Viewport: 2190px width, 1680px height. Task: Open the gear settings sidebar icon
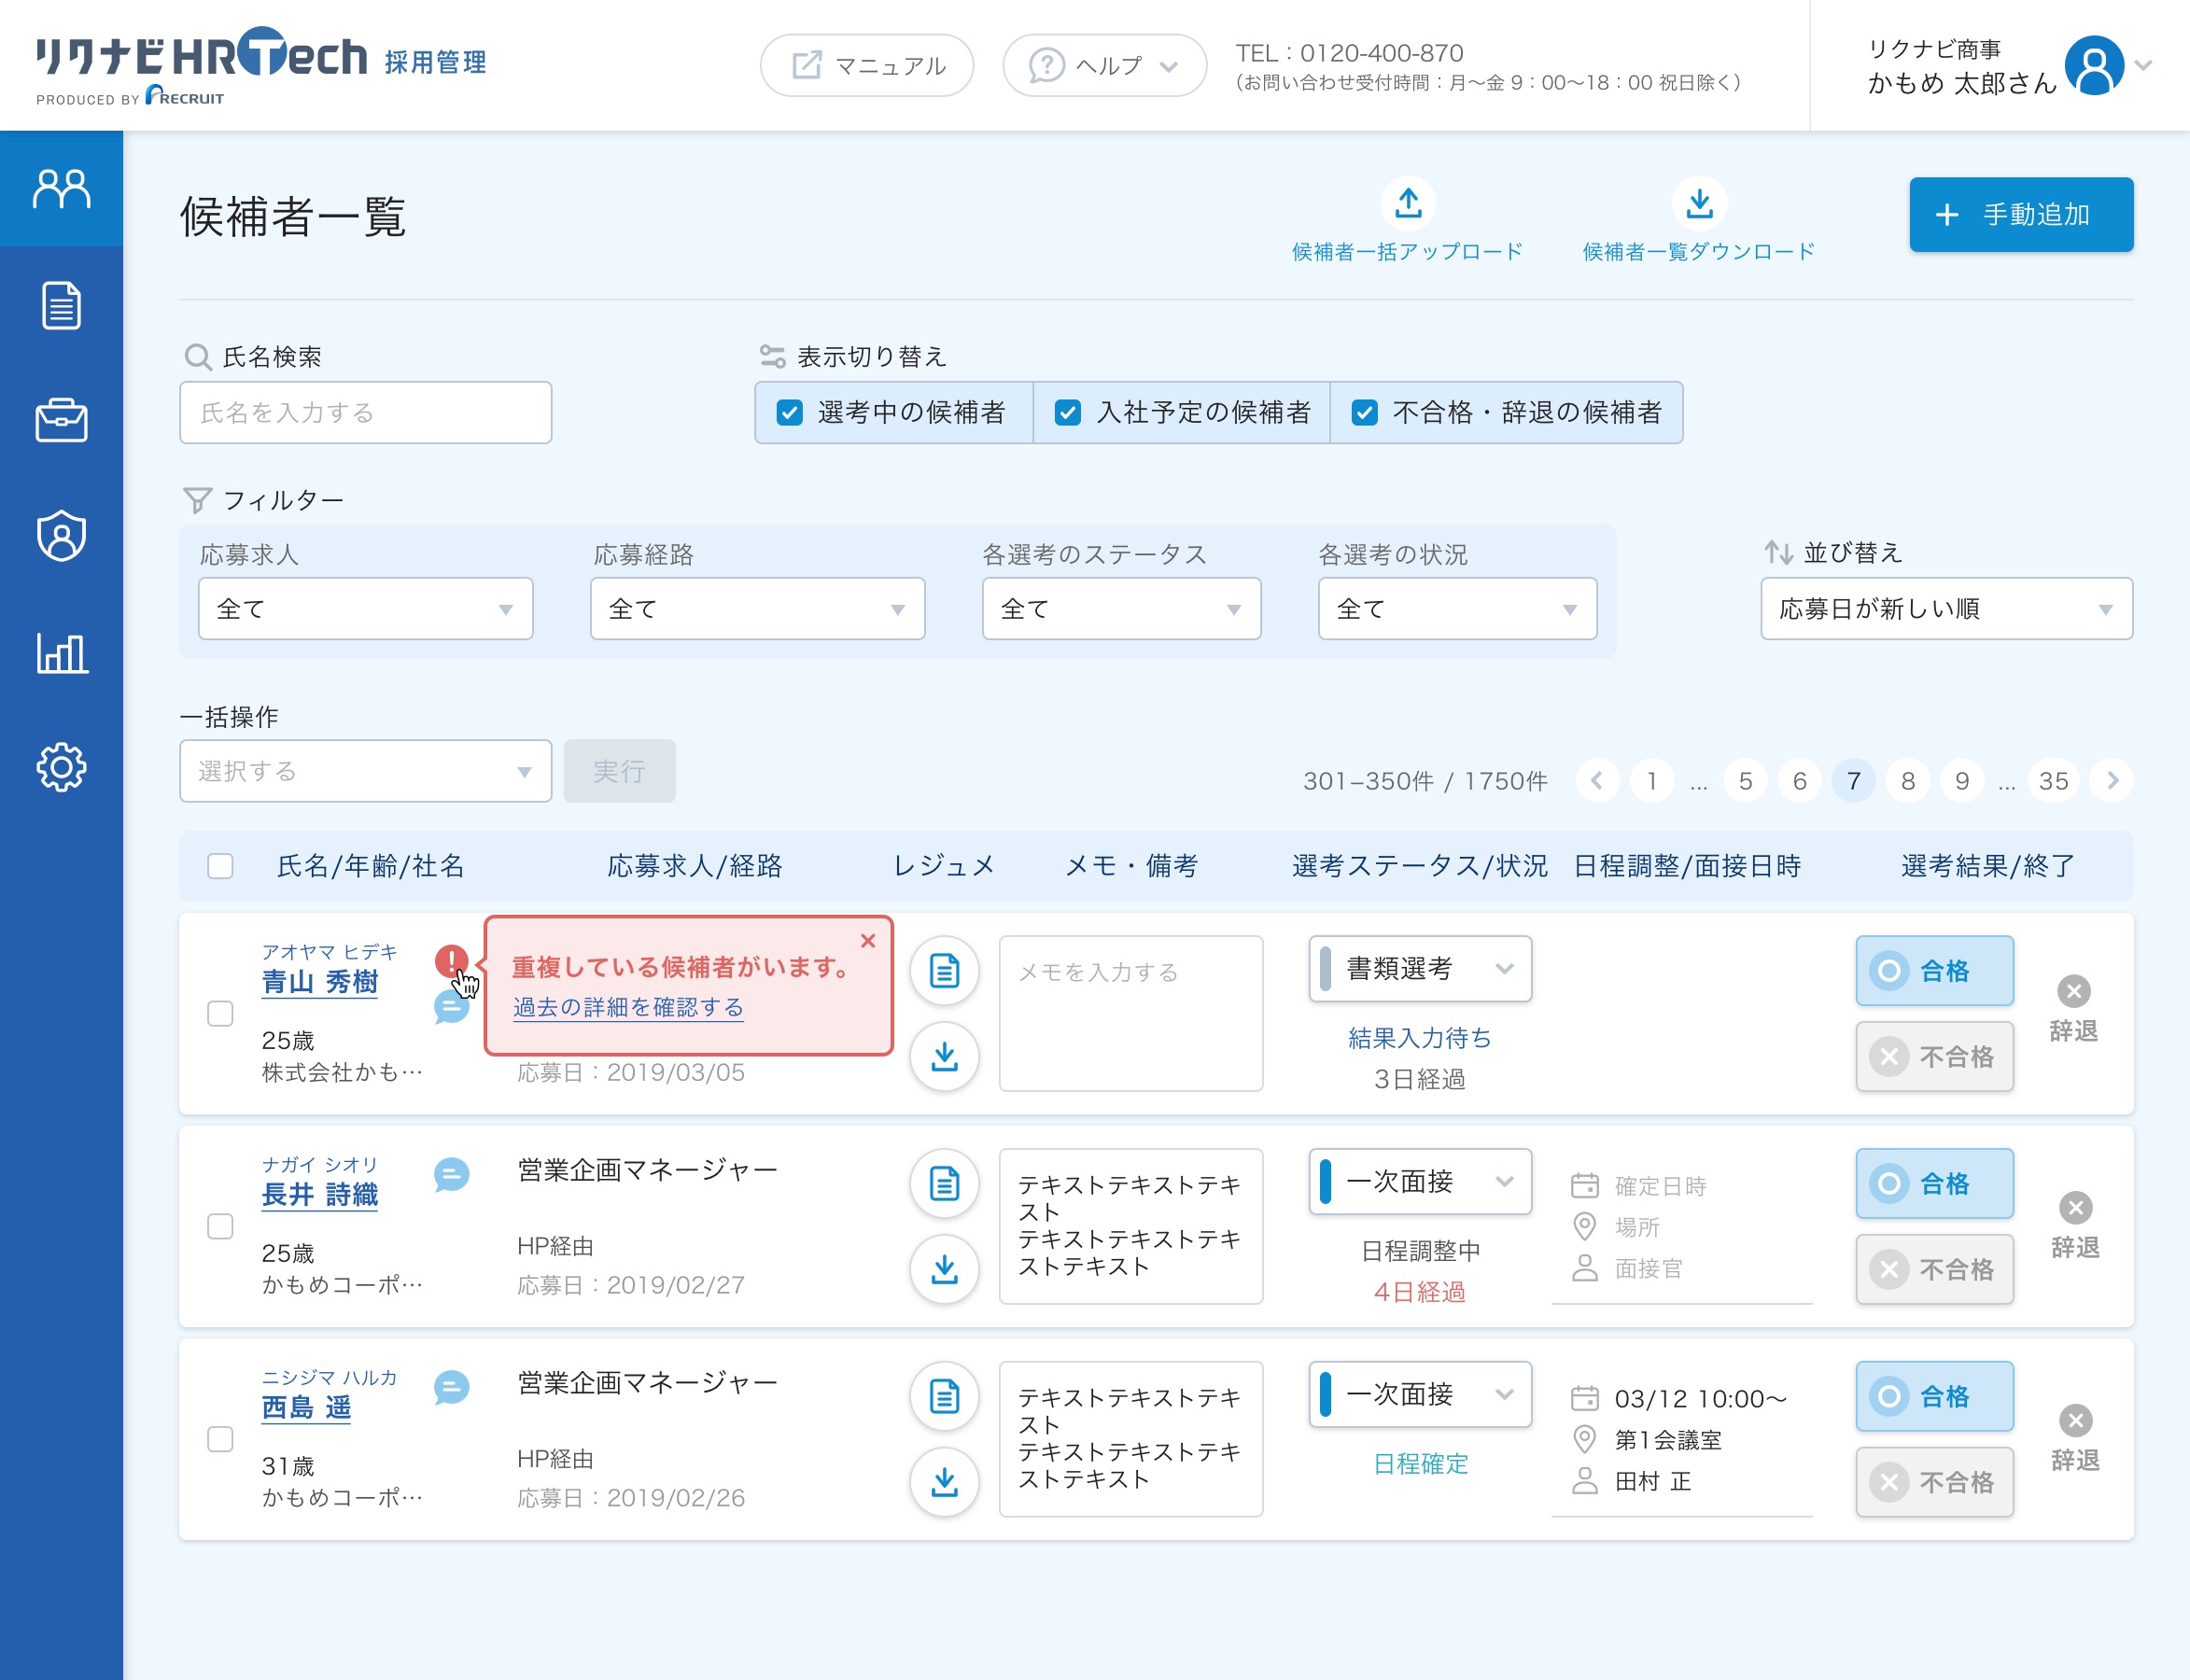point(61,767)
